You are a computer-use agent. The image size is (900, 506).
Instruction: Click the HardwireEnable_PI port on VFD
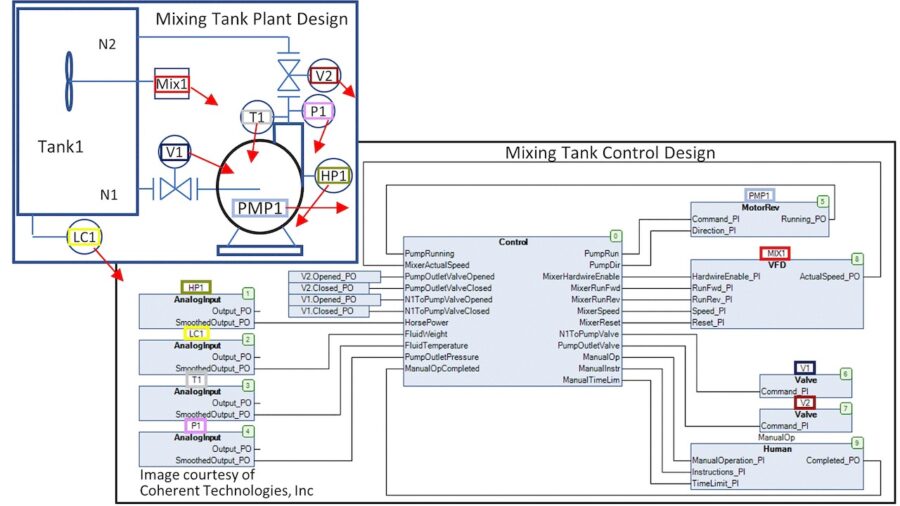click(726, 277)
